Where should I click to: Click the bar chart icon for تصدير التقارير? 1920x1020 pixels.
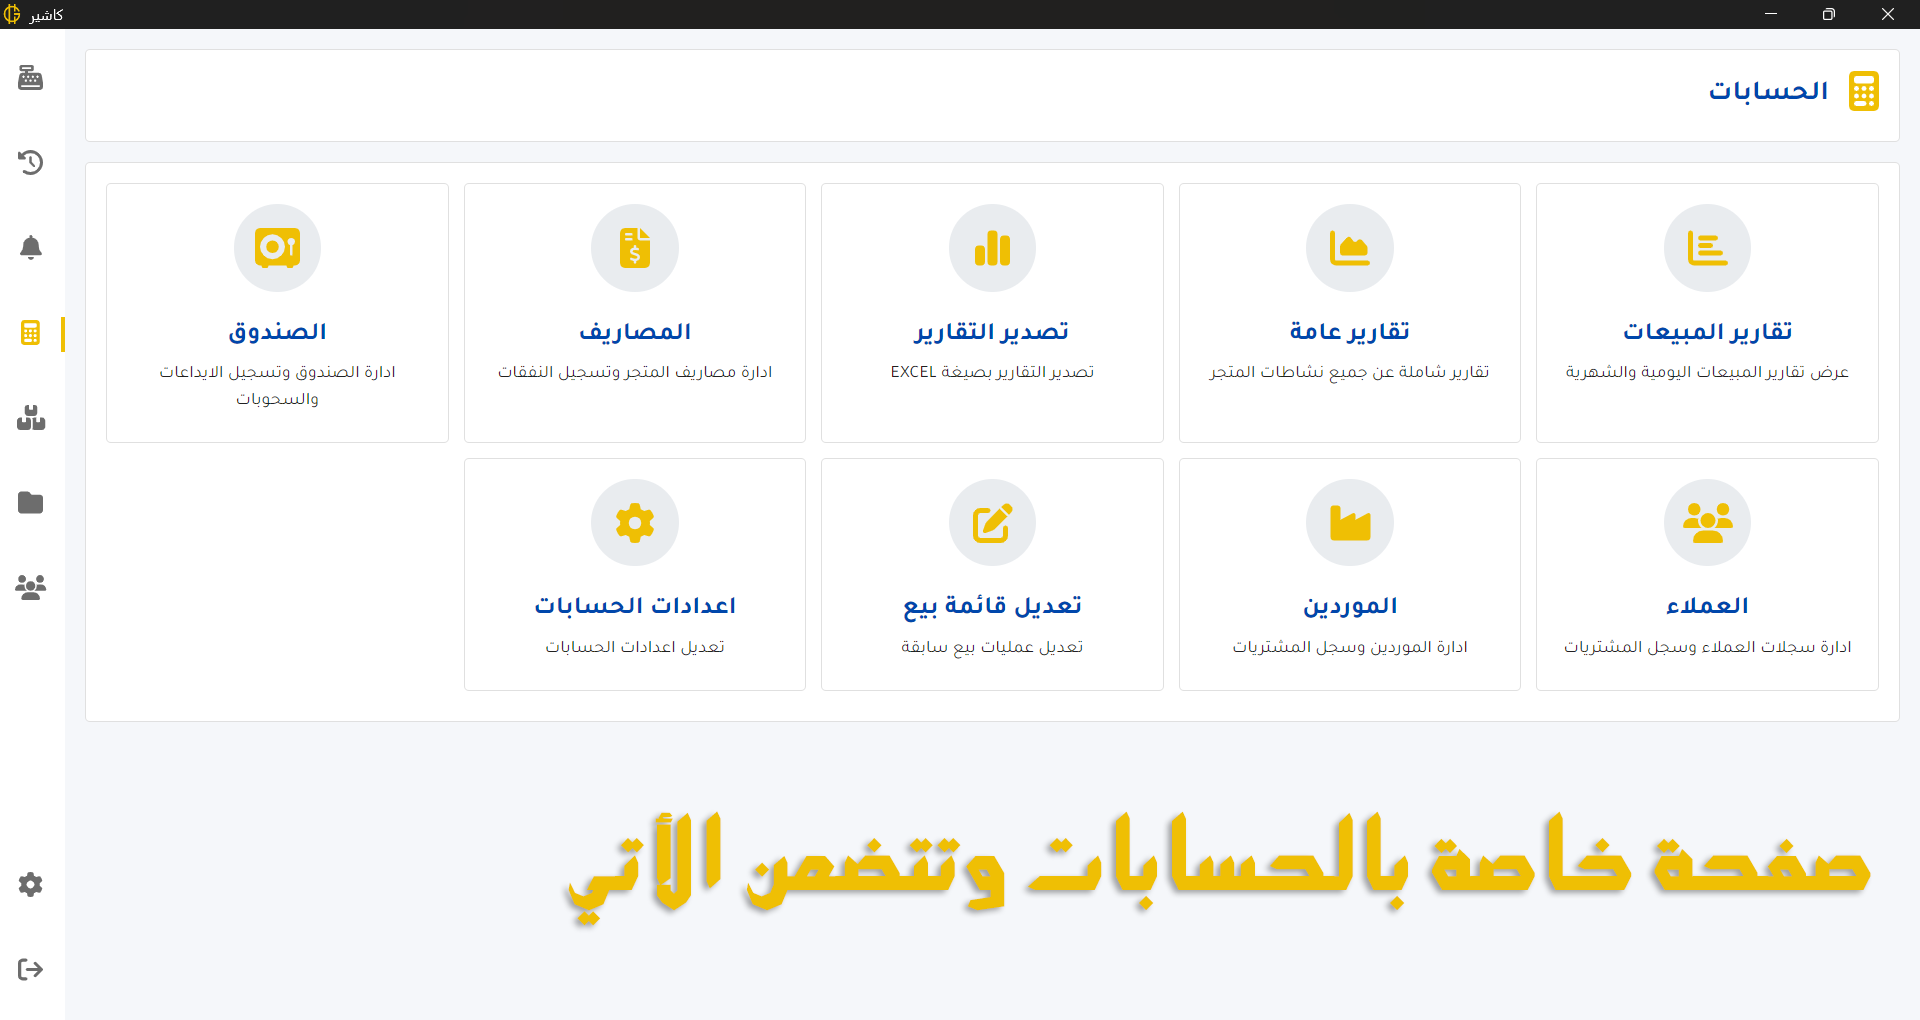992,248
